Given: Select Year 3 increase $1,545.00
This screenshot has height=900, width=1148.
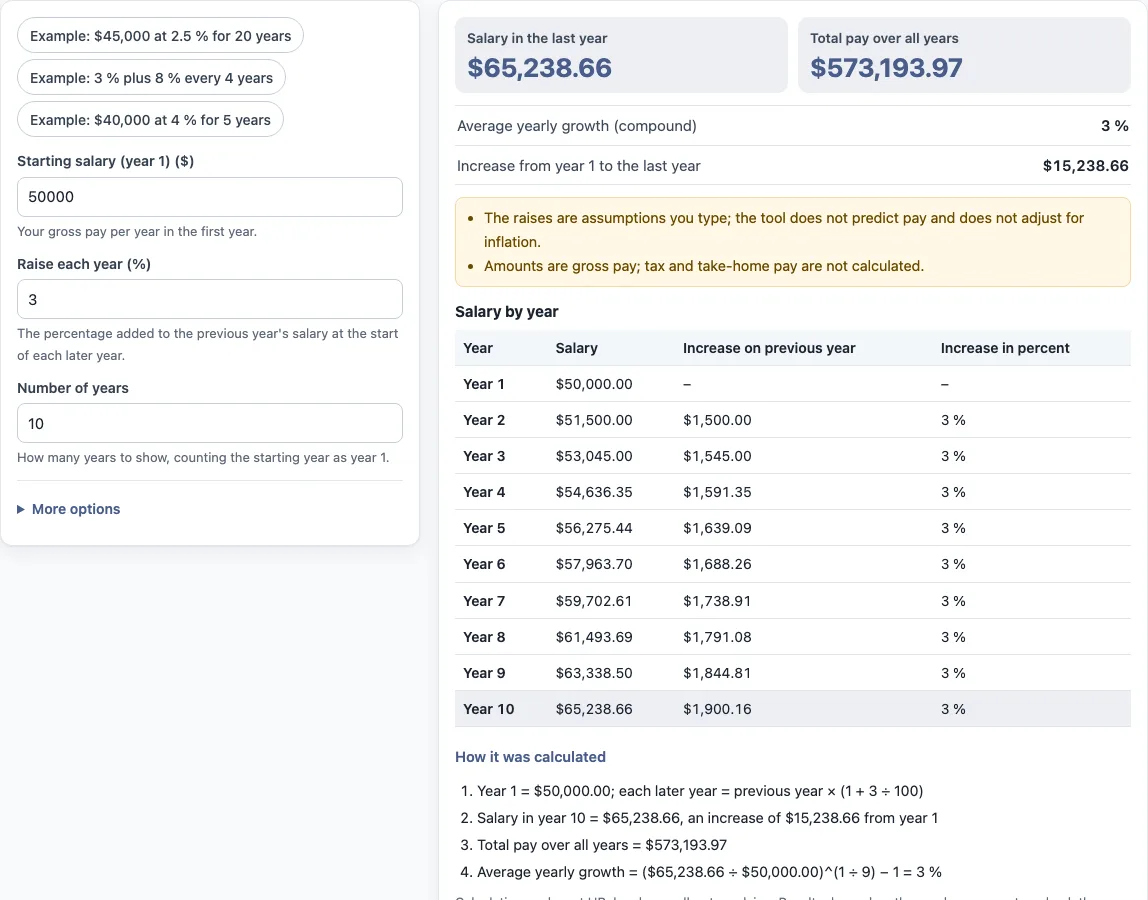Looking at the screenshot, I should point(717,455).
